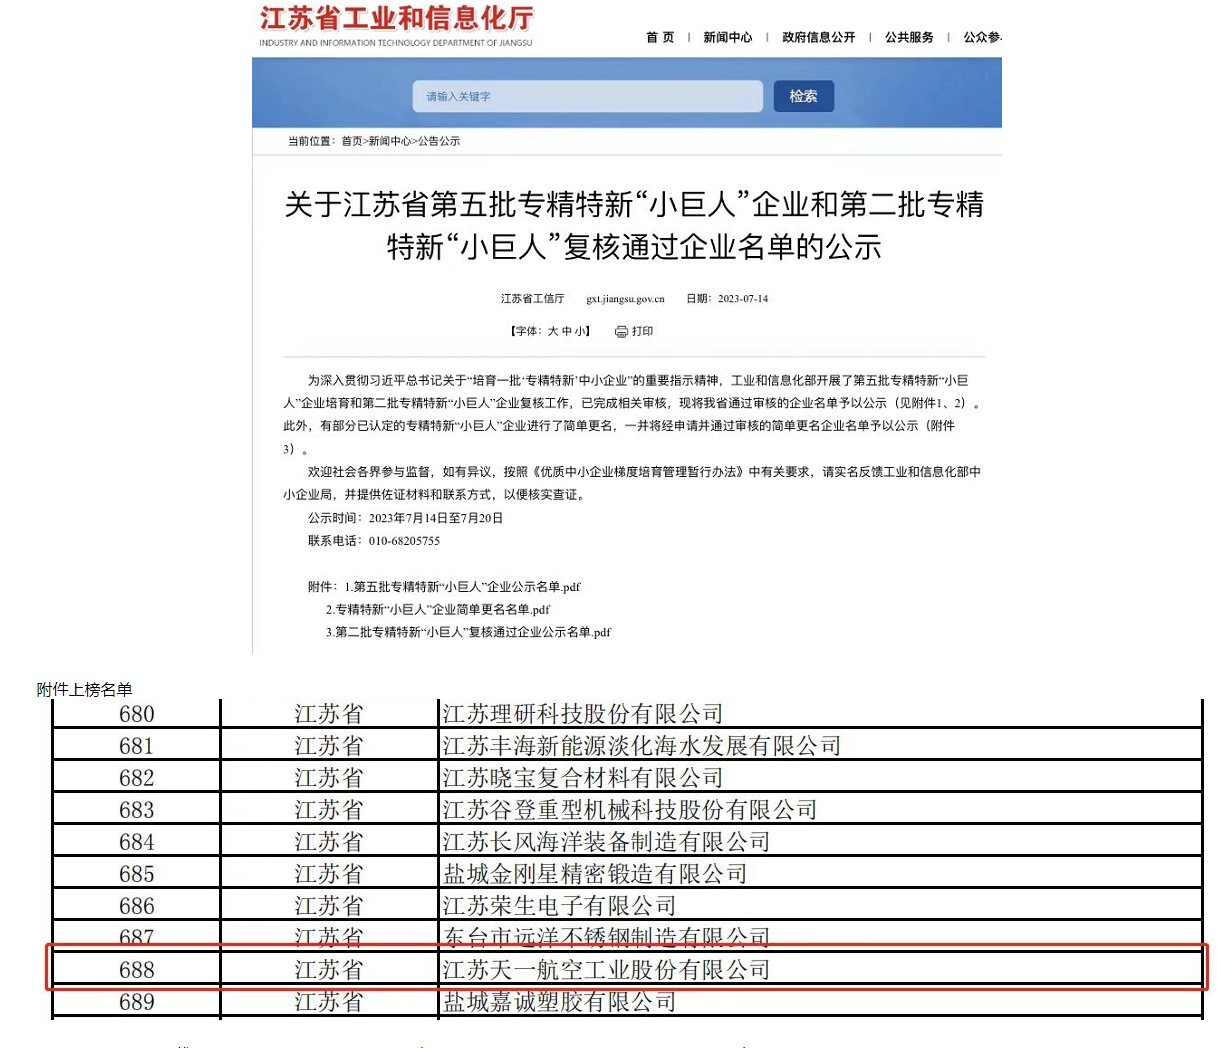Open the cut-off 公众参 navigation item
The width and height of the screenshot is (1217, 1048).
982,37
